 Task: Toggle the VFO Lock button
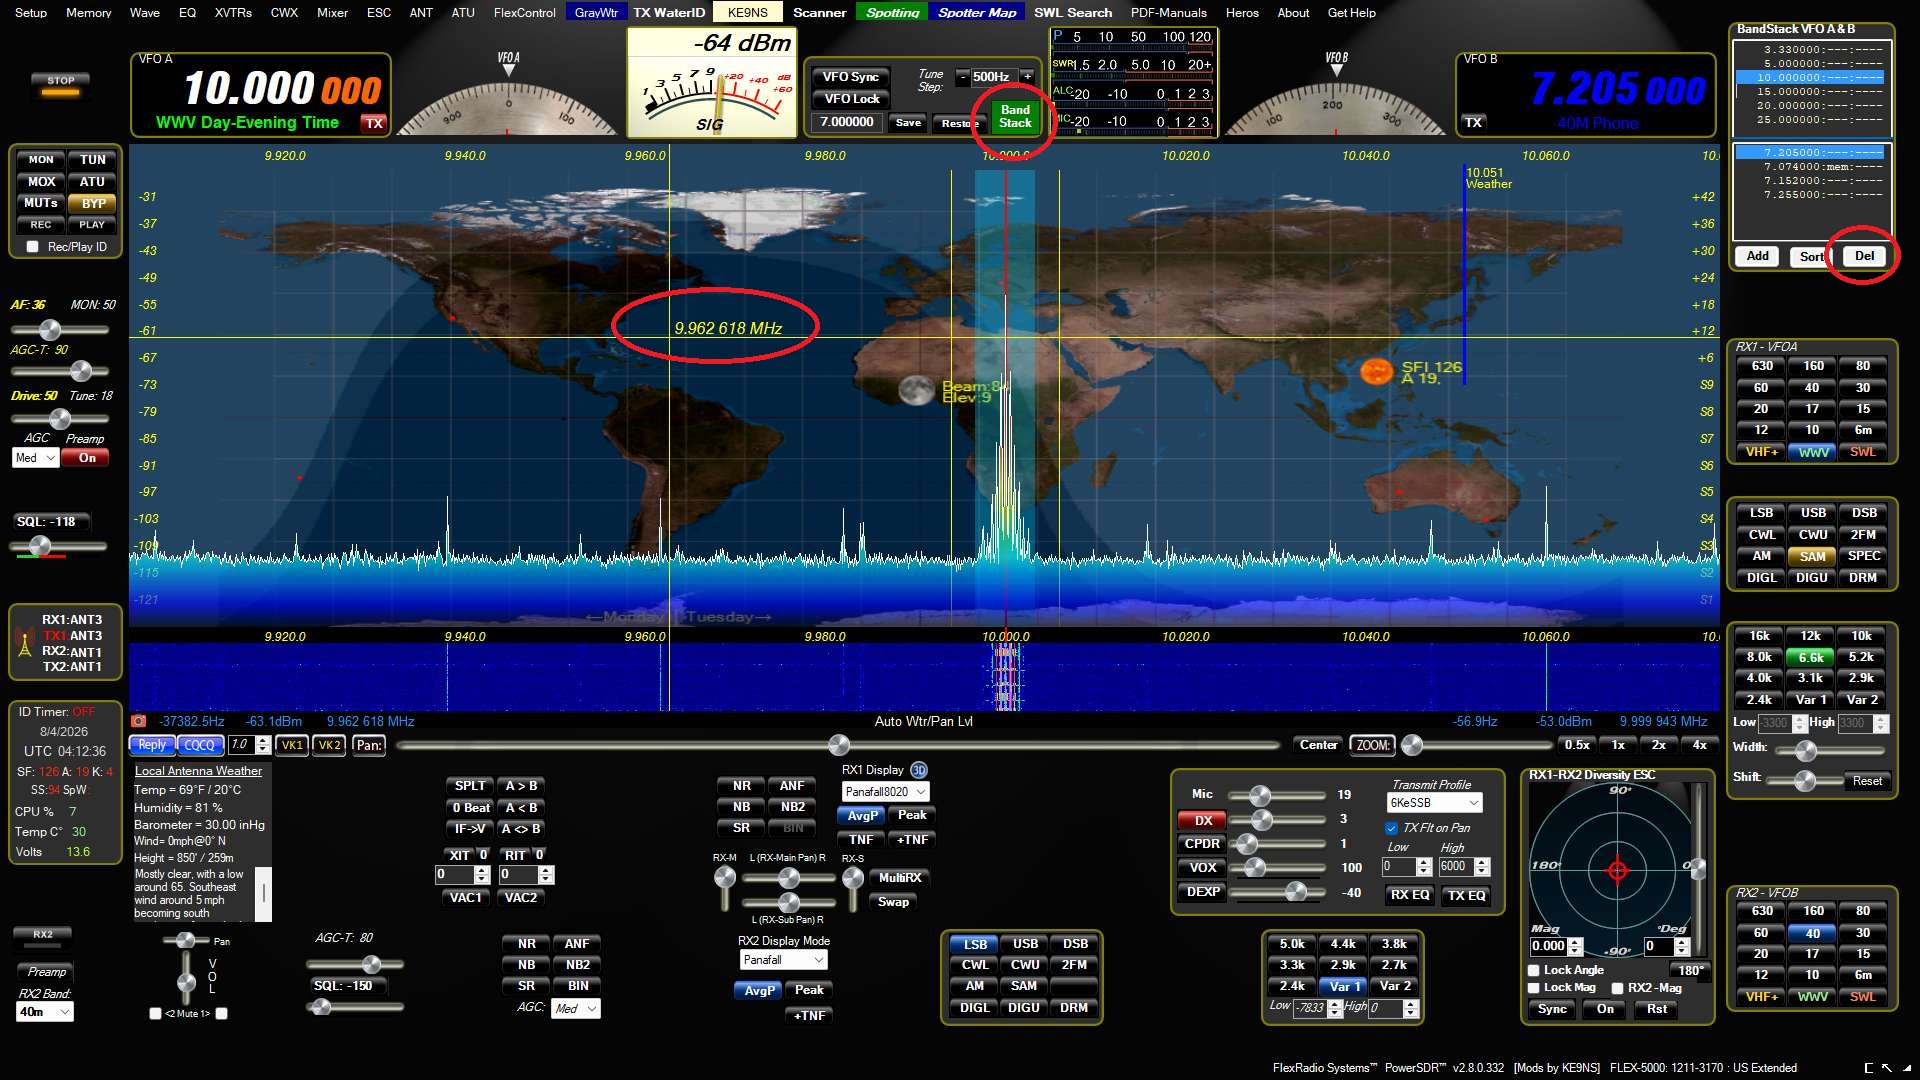pos(851,99)
